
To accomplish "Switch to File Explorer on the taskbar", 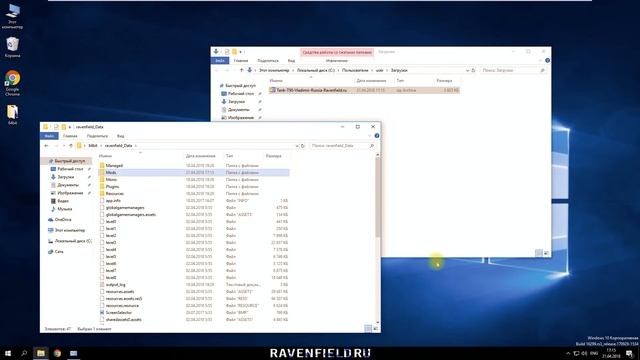I will coord(41,353).
